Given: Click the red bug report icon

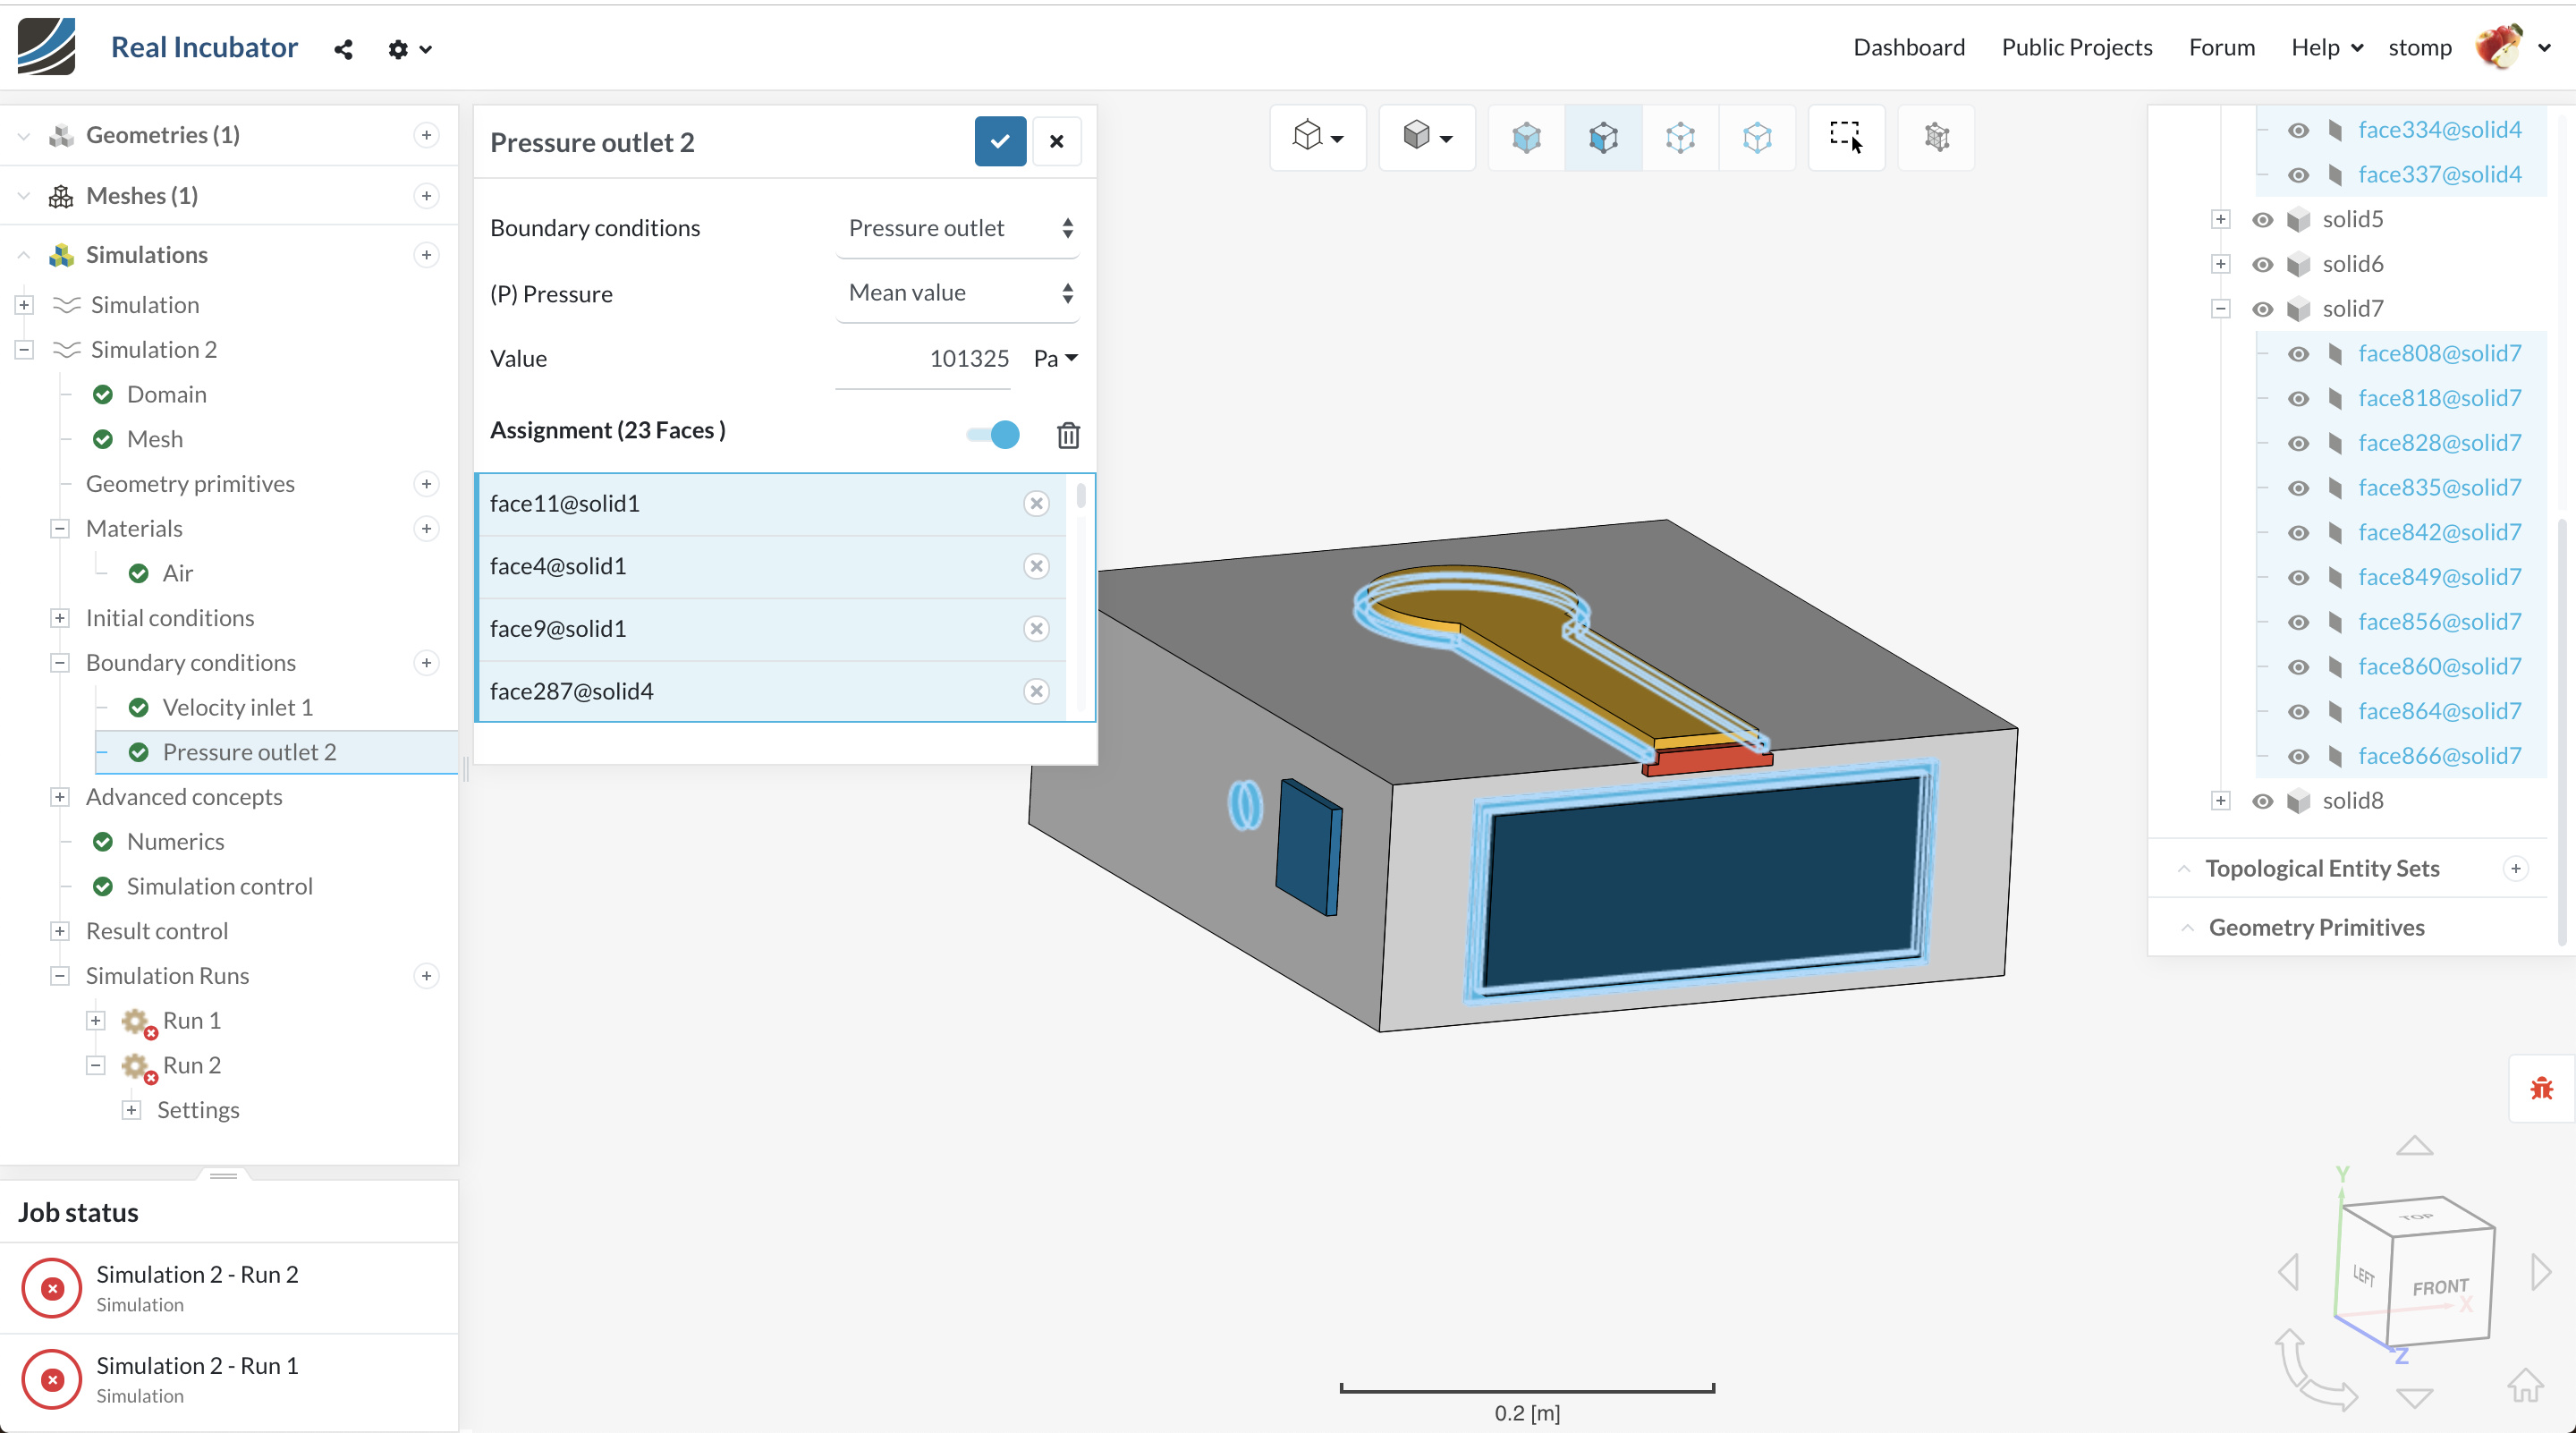Looking at the screenshot, I should point(2541,1088).
